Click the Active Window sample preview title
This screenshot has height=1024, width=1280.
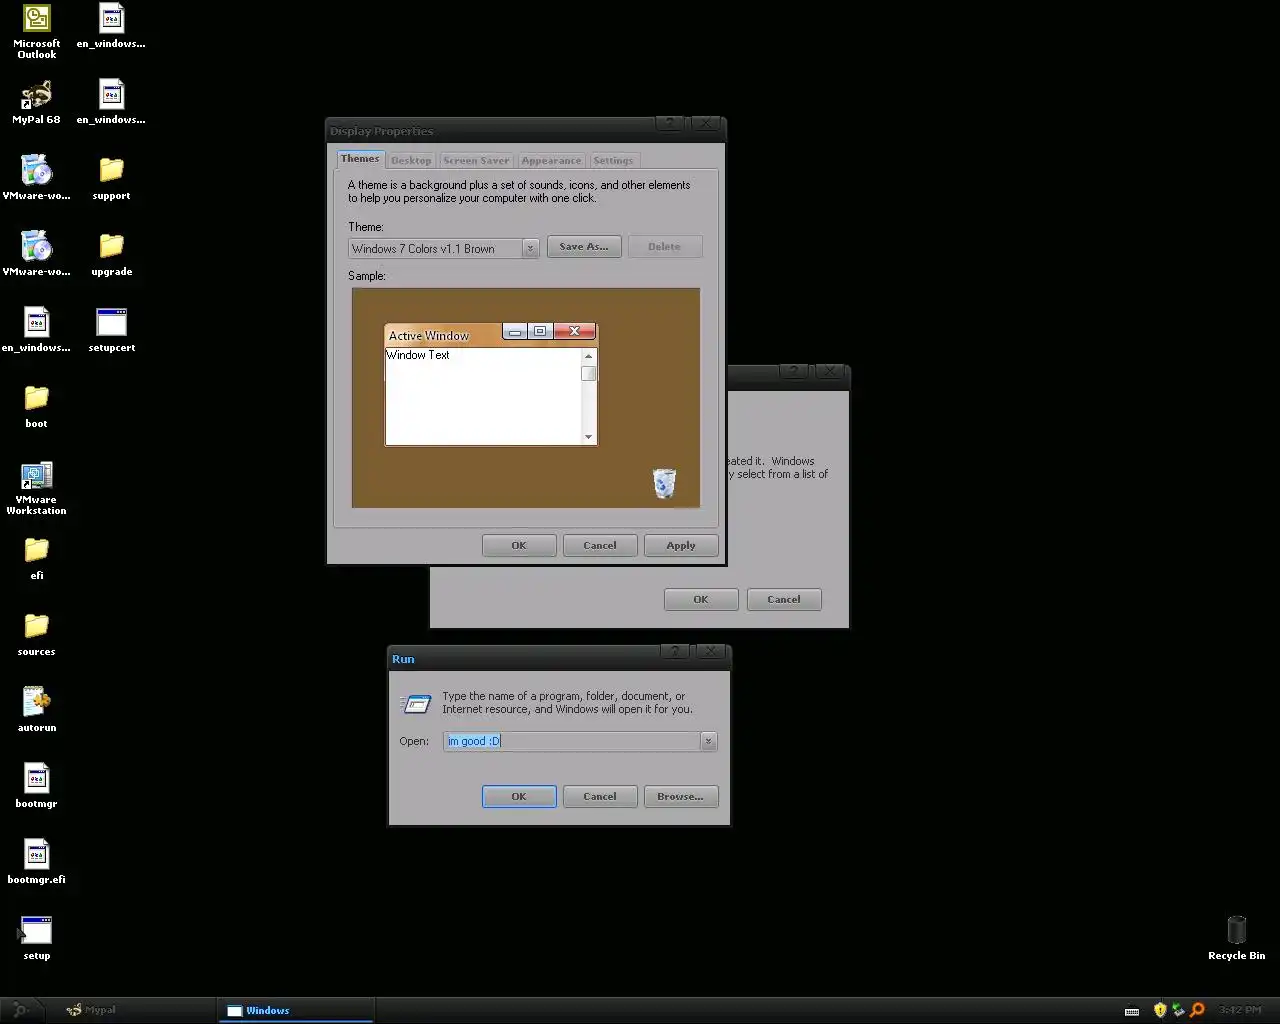point(429,335)
